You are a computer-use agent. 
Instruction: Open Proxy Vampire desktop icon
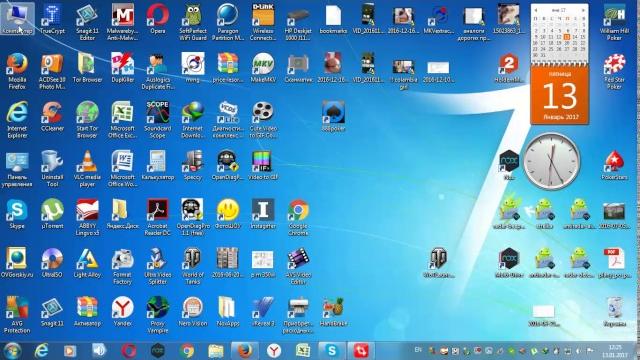pyautogui.click(x=158, y=315)
